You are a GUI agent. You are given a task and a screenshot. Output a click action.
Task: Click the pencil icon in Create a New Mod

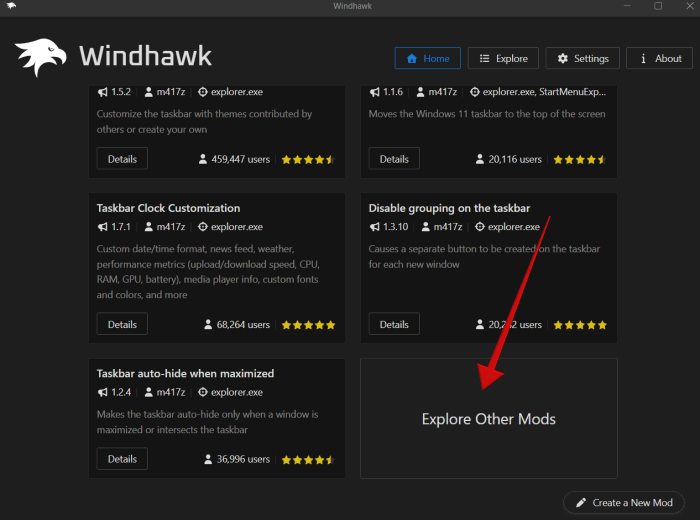[581, 503]
